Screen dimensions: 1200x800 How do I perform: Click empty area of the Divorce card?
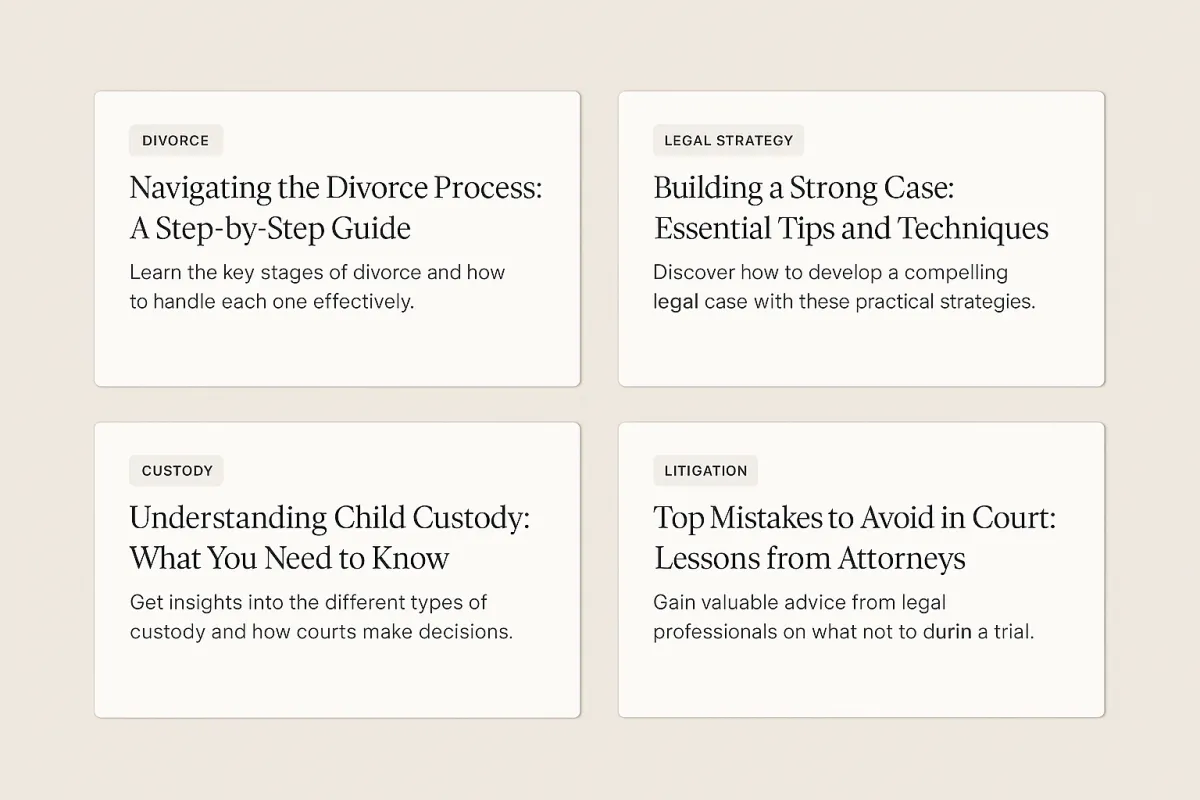(x=337, y=350)
